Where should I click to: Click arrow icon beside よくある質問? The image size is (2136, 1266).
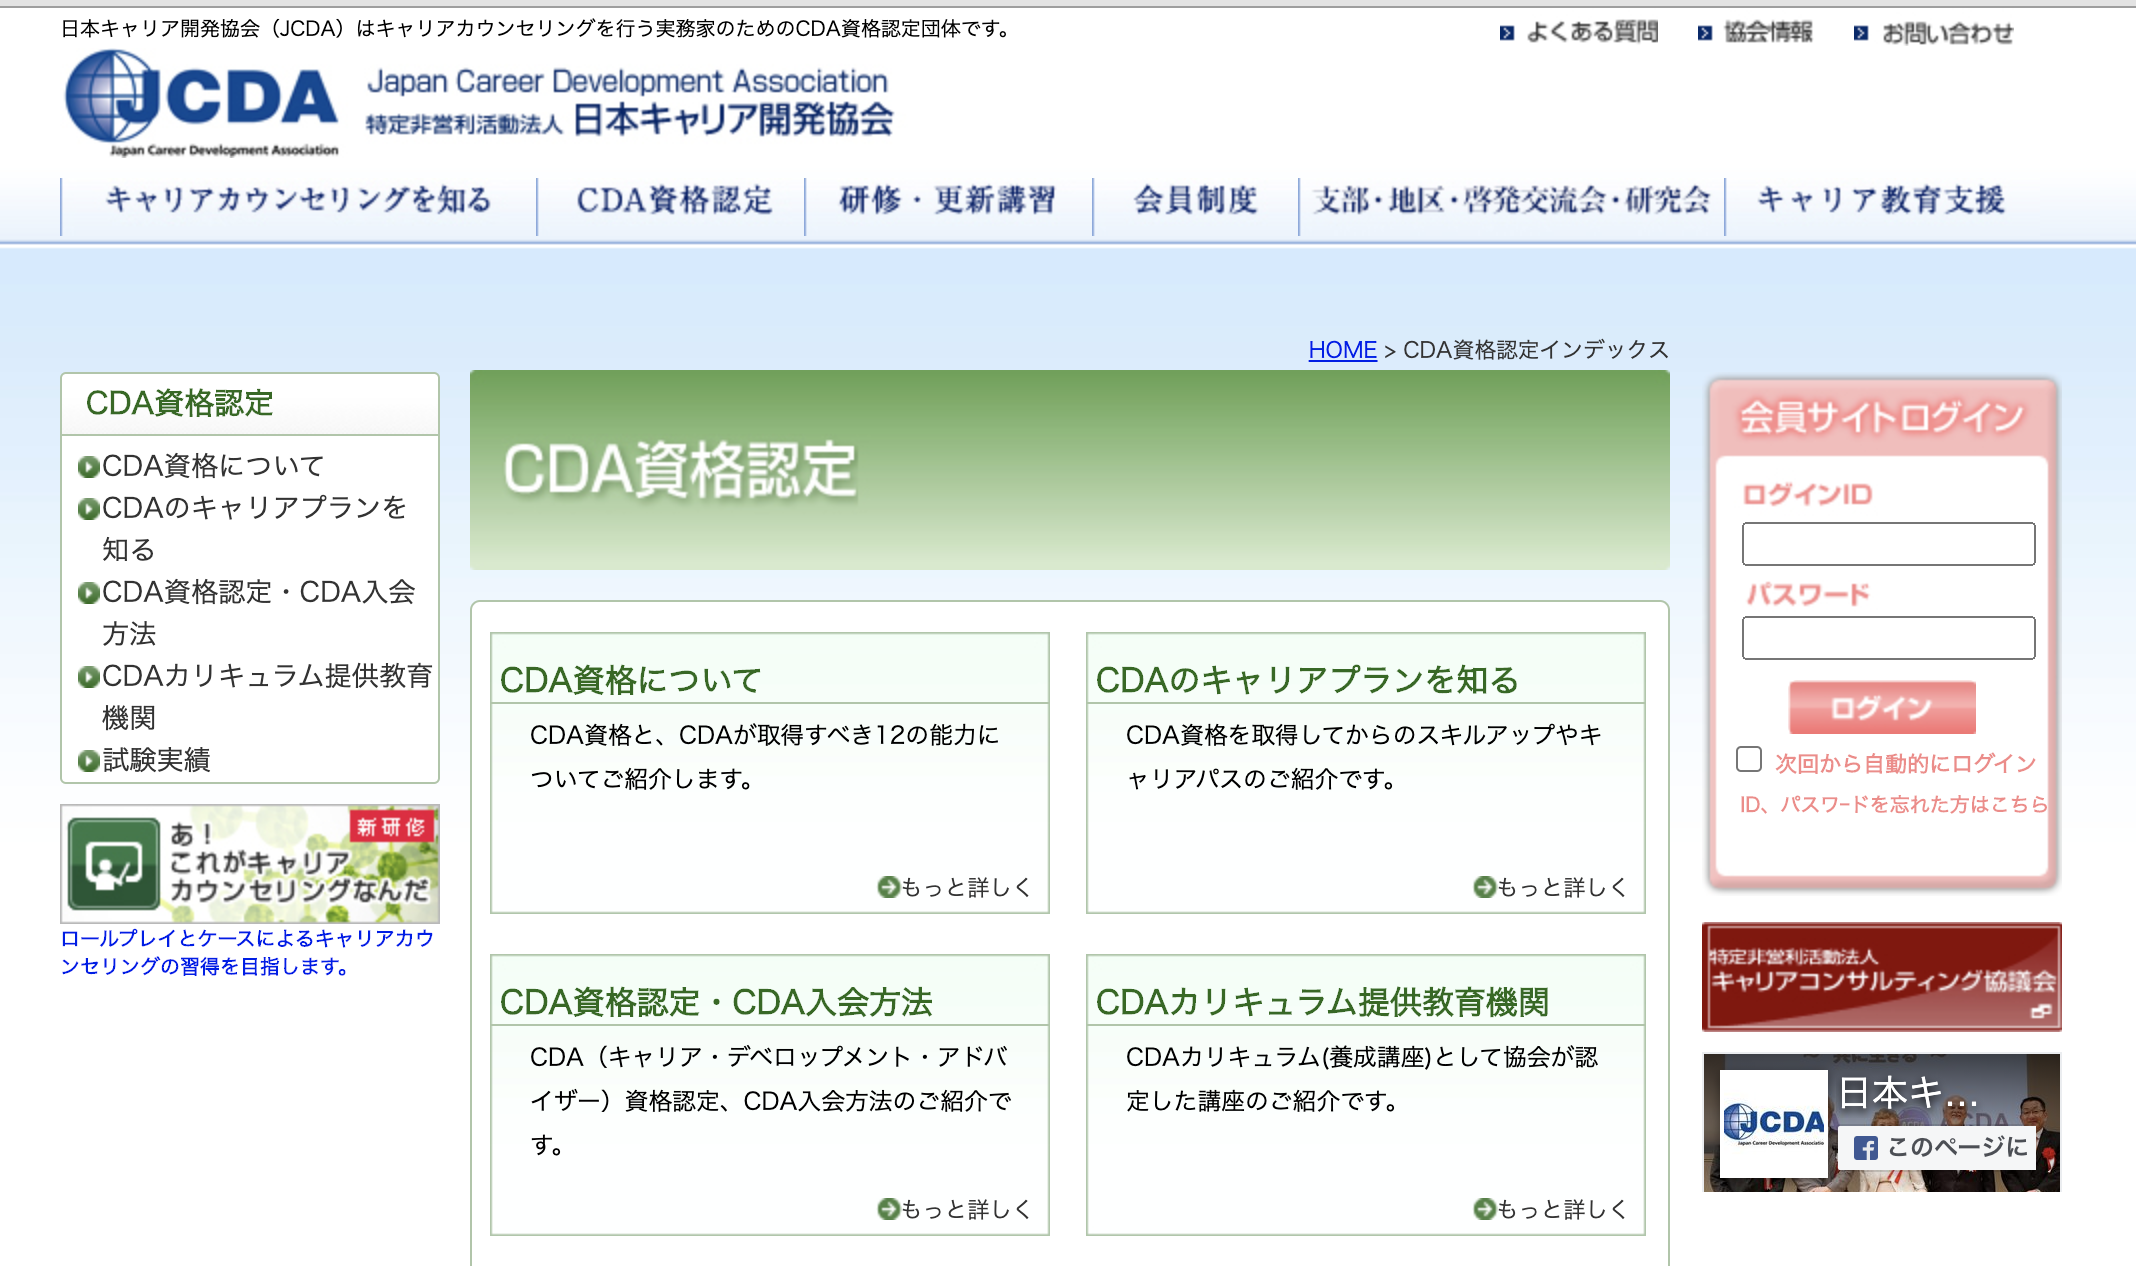pos(1507,33)
